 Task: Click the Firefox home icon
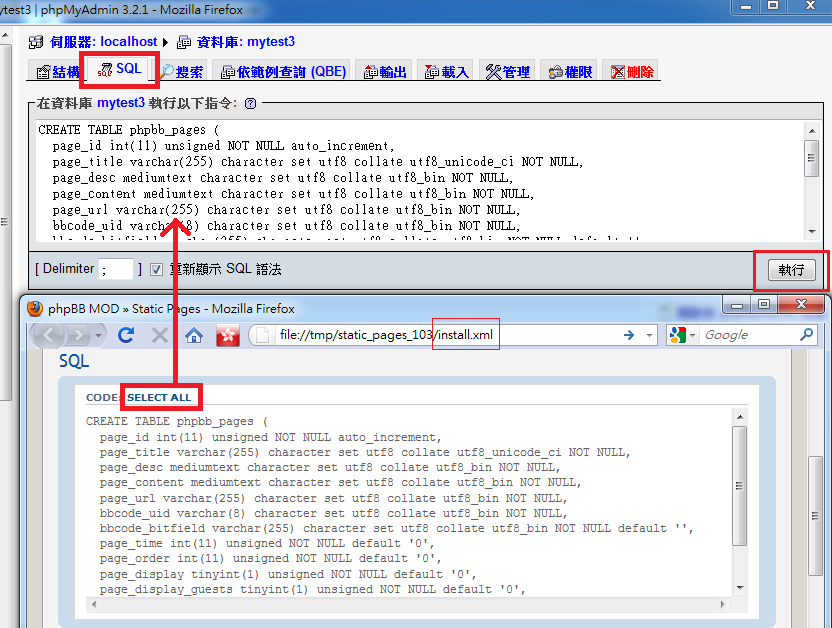tap(194, 335)
